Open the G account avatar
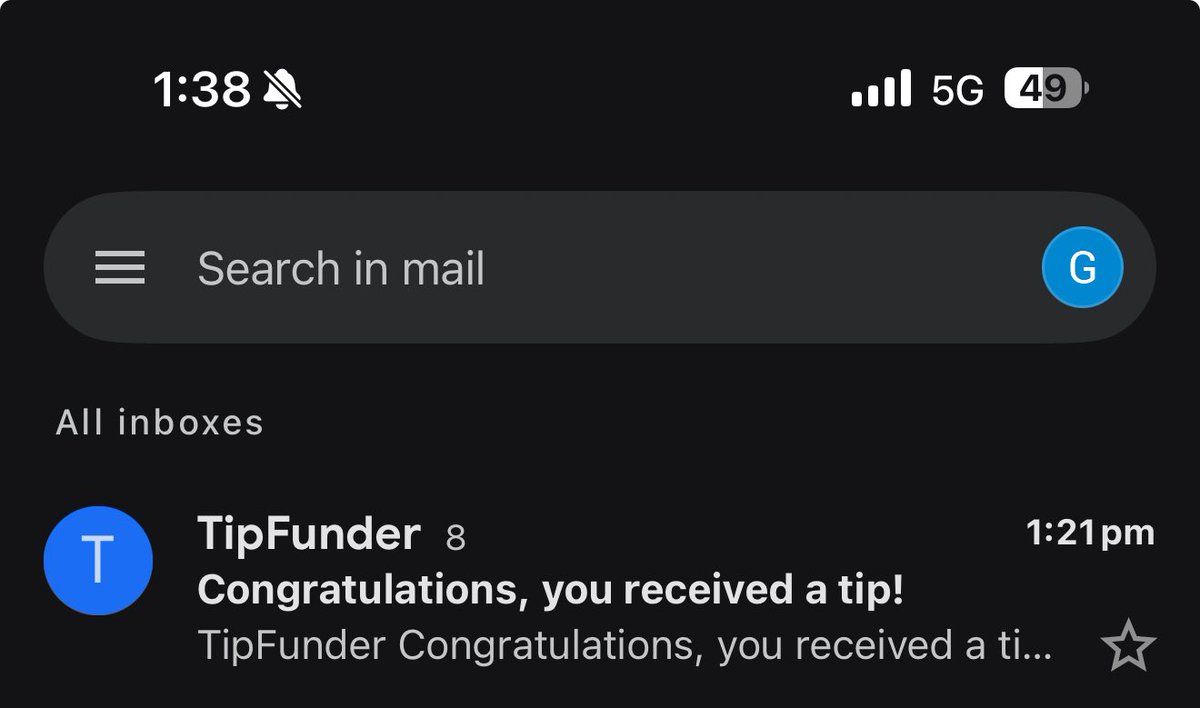Image resolution: width=1200 pixels, height=708 pixels. [1082, 268]
